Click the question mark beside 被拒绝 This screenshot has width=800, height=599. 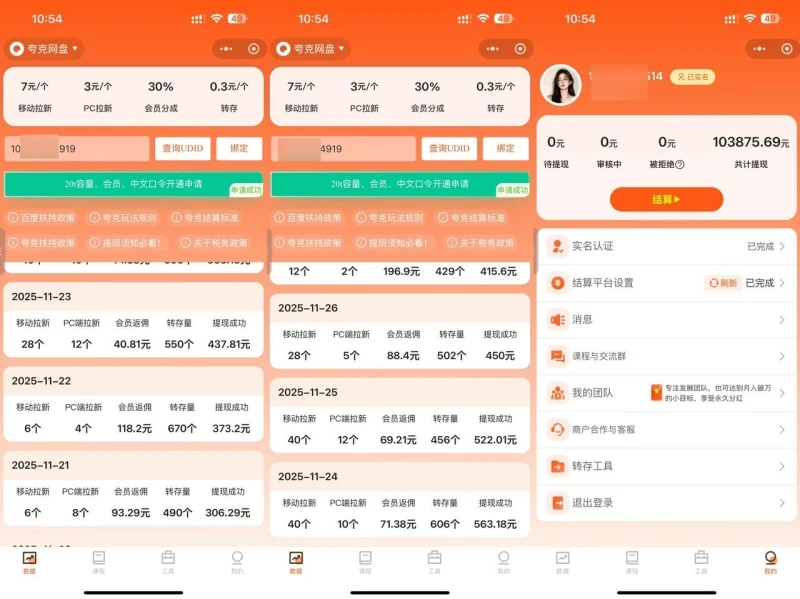(x=680, y=165)
